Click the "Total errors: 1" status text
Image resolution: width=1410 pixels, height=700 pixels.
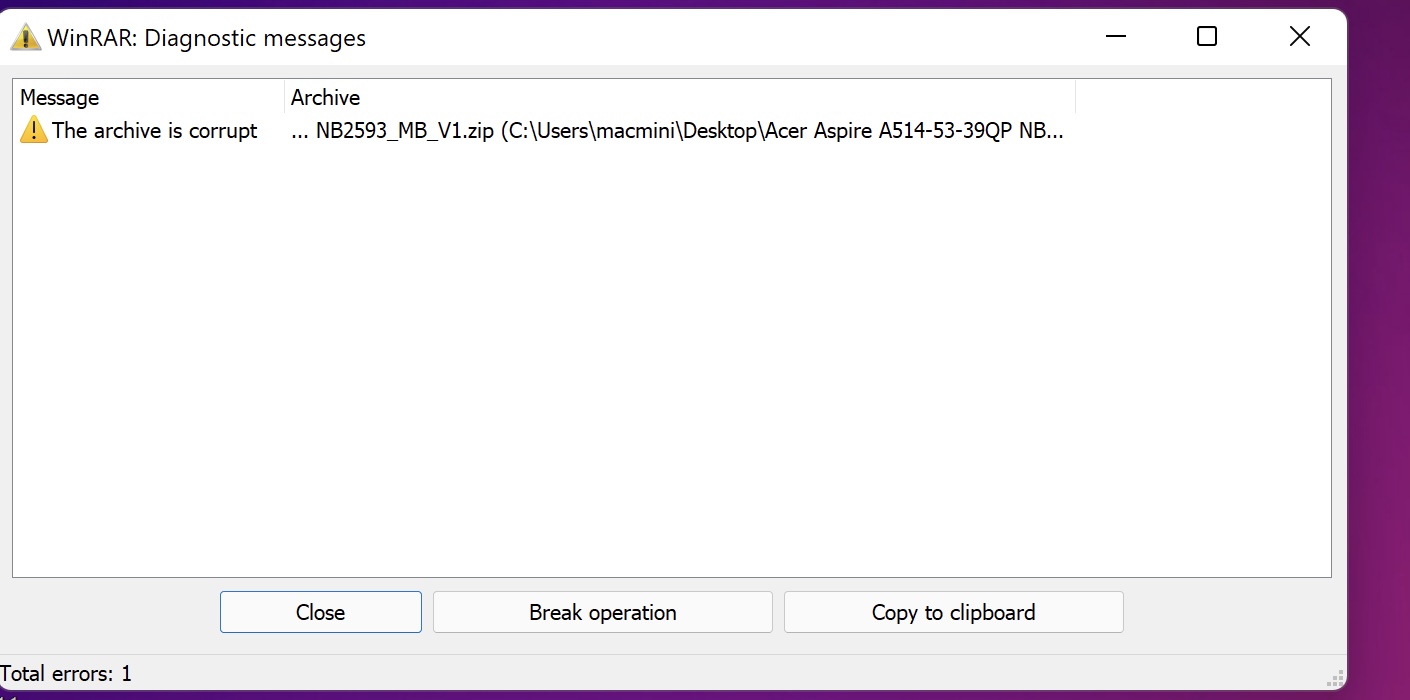pyautogui.click(x=66, y=674)
